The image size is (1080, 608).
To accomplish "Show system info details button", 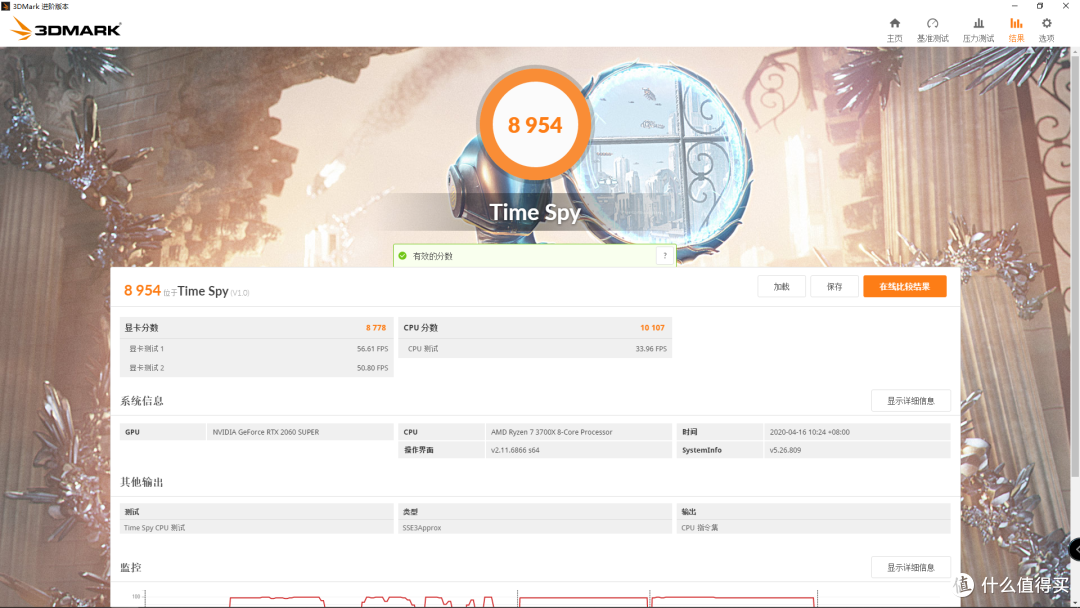I will (911, 401).
